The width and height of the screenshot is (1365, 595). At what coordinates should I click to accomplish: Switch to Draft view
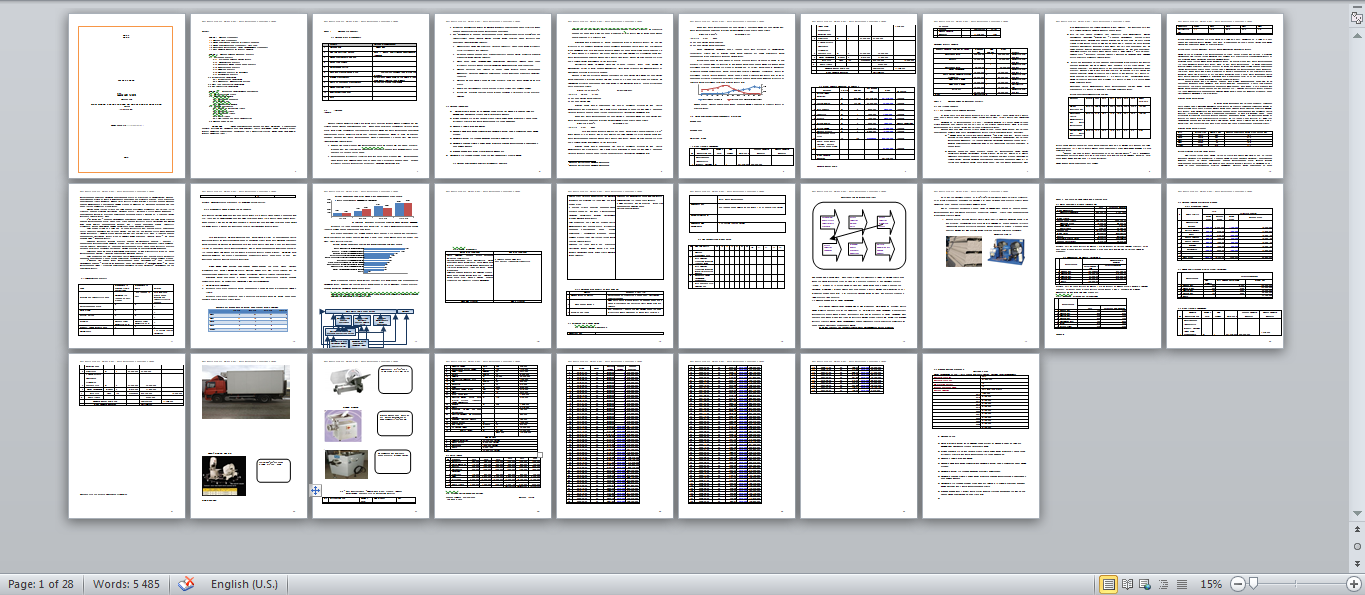point(1182,584)
